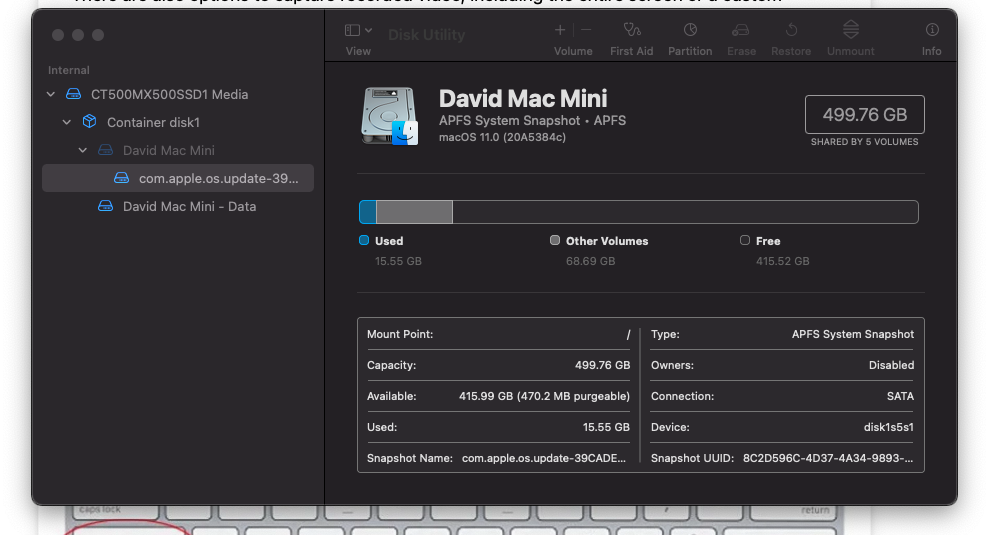Viewport: 1001px width, 535px height.
Task: Click the com.apple.os.update snapshot drive icon
Action: (x=121, y=178)
